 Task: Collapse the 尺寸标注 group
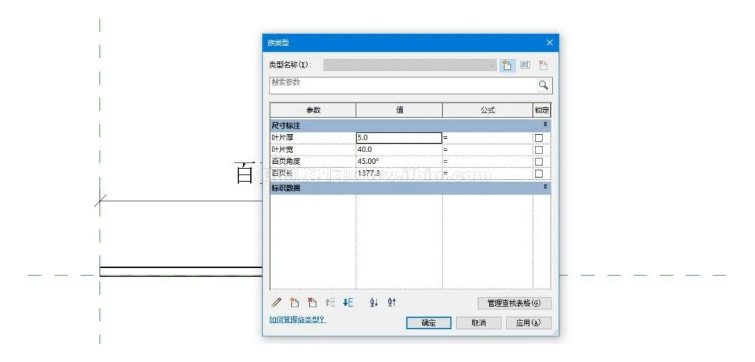coord(545,125)
